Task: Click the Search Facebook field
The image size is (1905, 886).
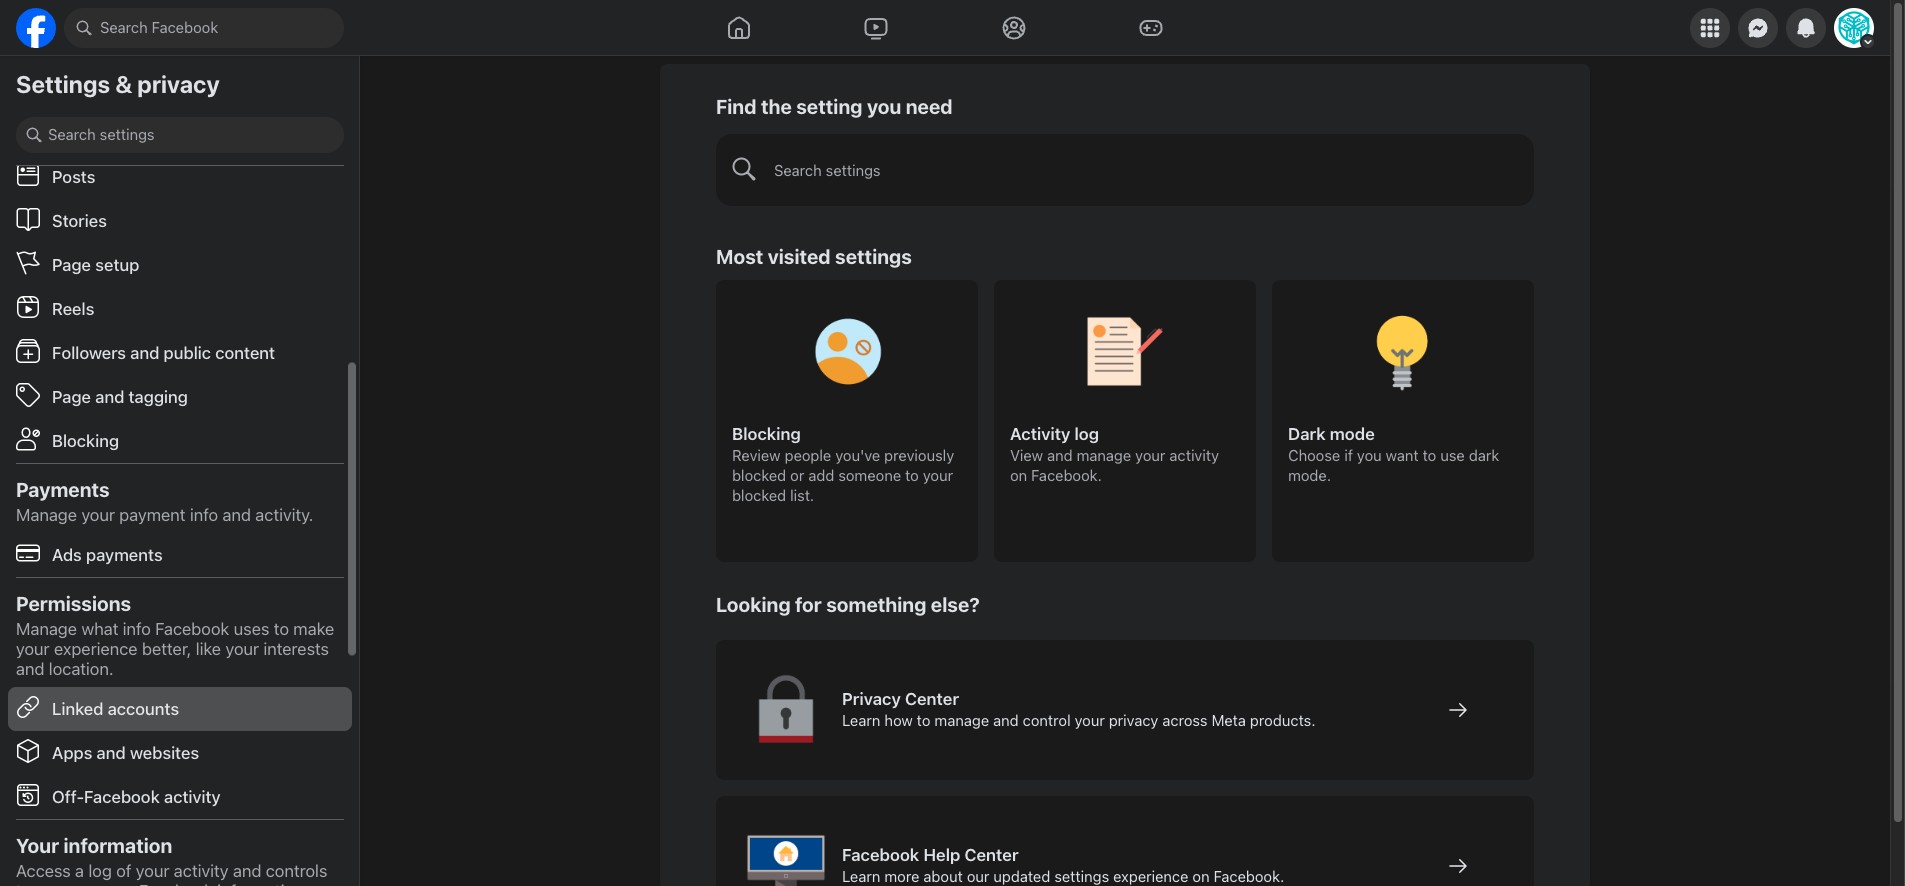Action: coord(204,28)
